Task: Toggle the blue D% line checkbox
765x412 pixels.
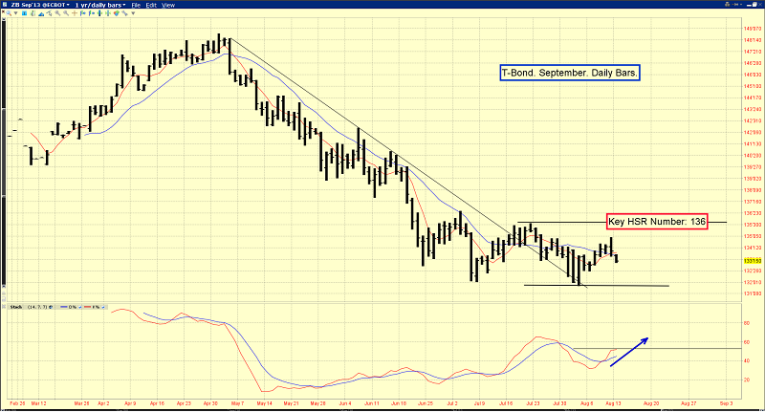Action: (x=80, y=307)
